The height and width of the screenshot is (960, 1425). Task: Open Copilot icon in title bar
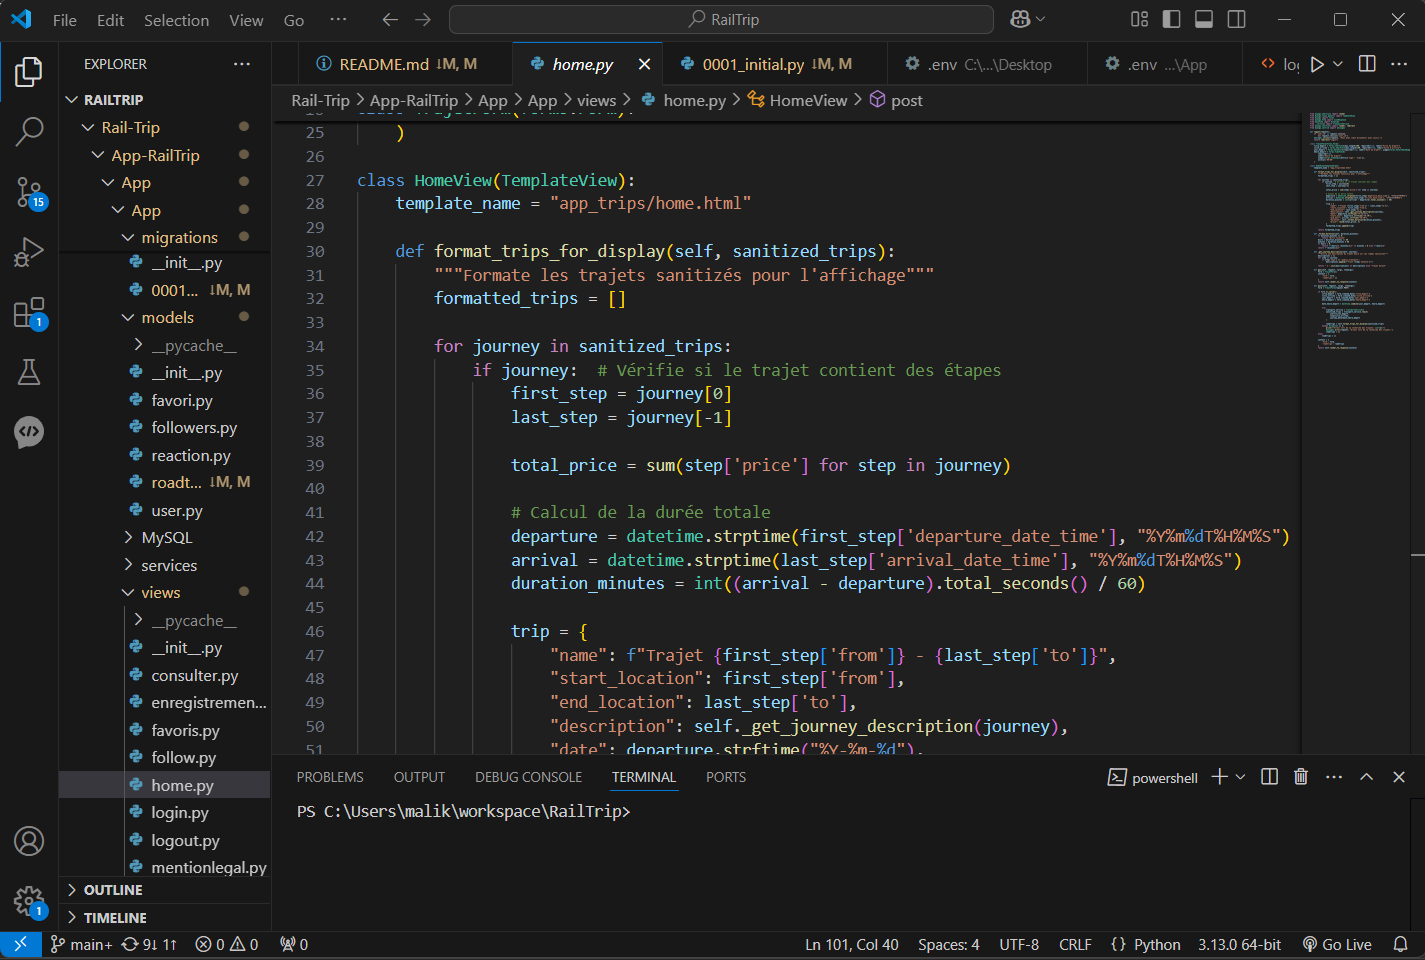pos(1020,19)
